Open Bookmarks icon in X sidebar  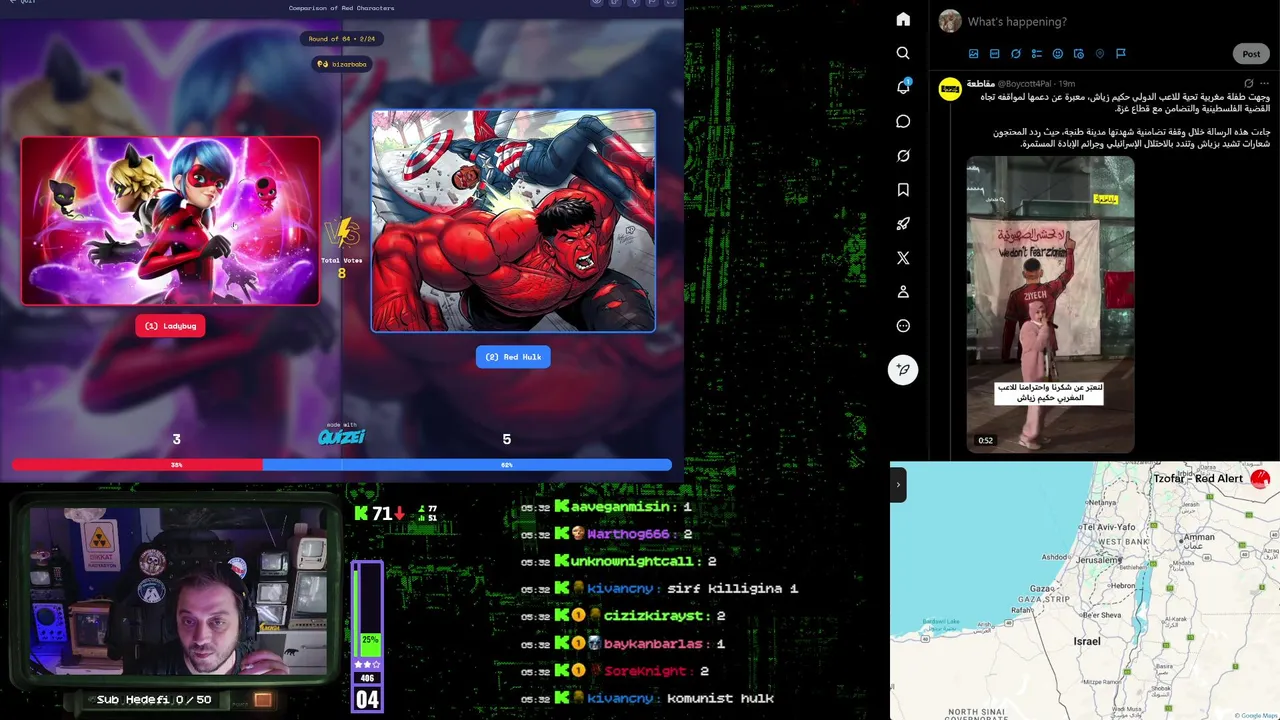(903, 189)
